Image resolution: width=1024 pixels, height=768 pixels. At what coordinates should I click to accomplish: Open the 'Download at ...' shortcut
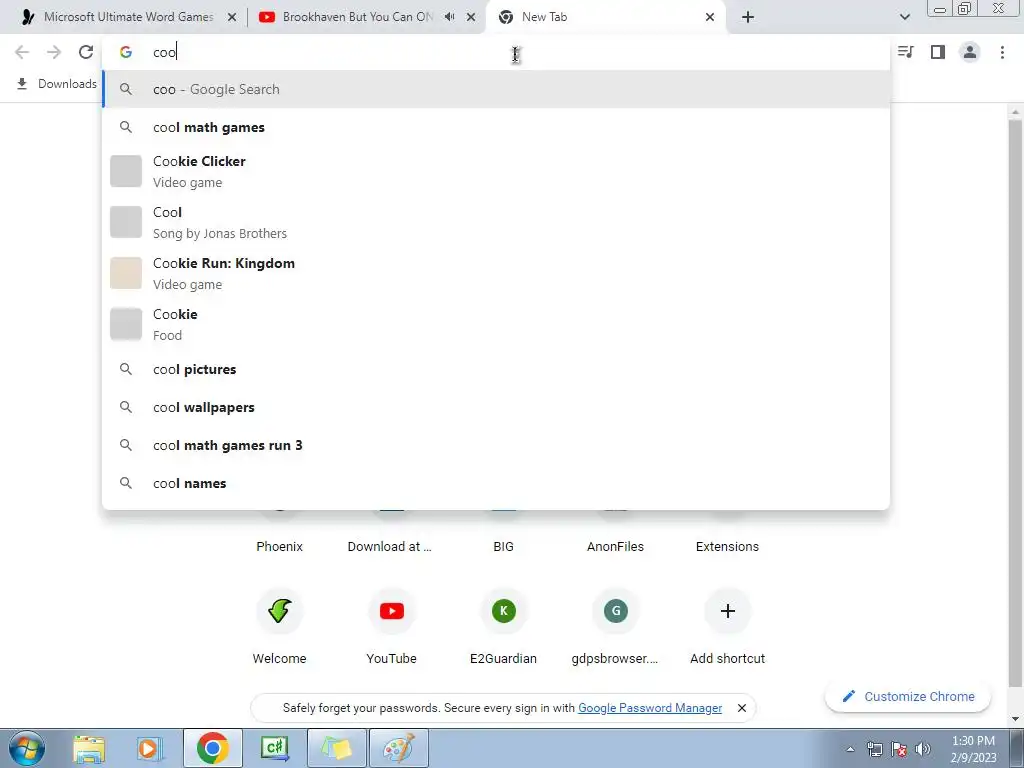coord(390,547)
